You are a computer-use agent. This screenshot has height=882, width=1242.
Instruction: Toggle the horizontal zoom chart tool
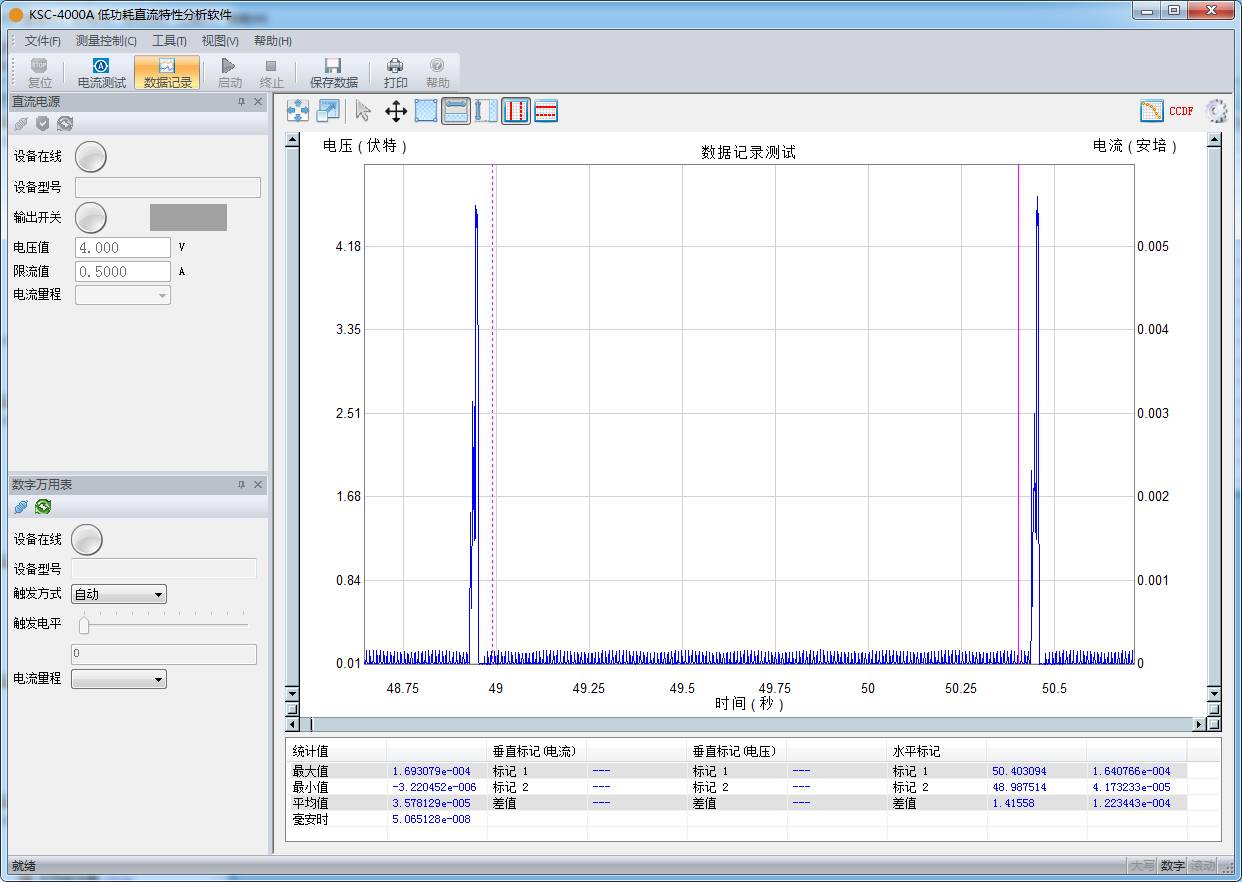456,111
